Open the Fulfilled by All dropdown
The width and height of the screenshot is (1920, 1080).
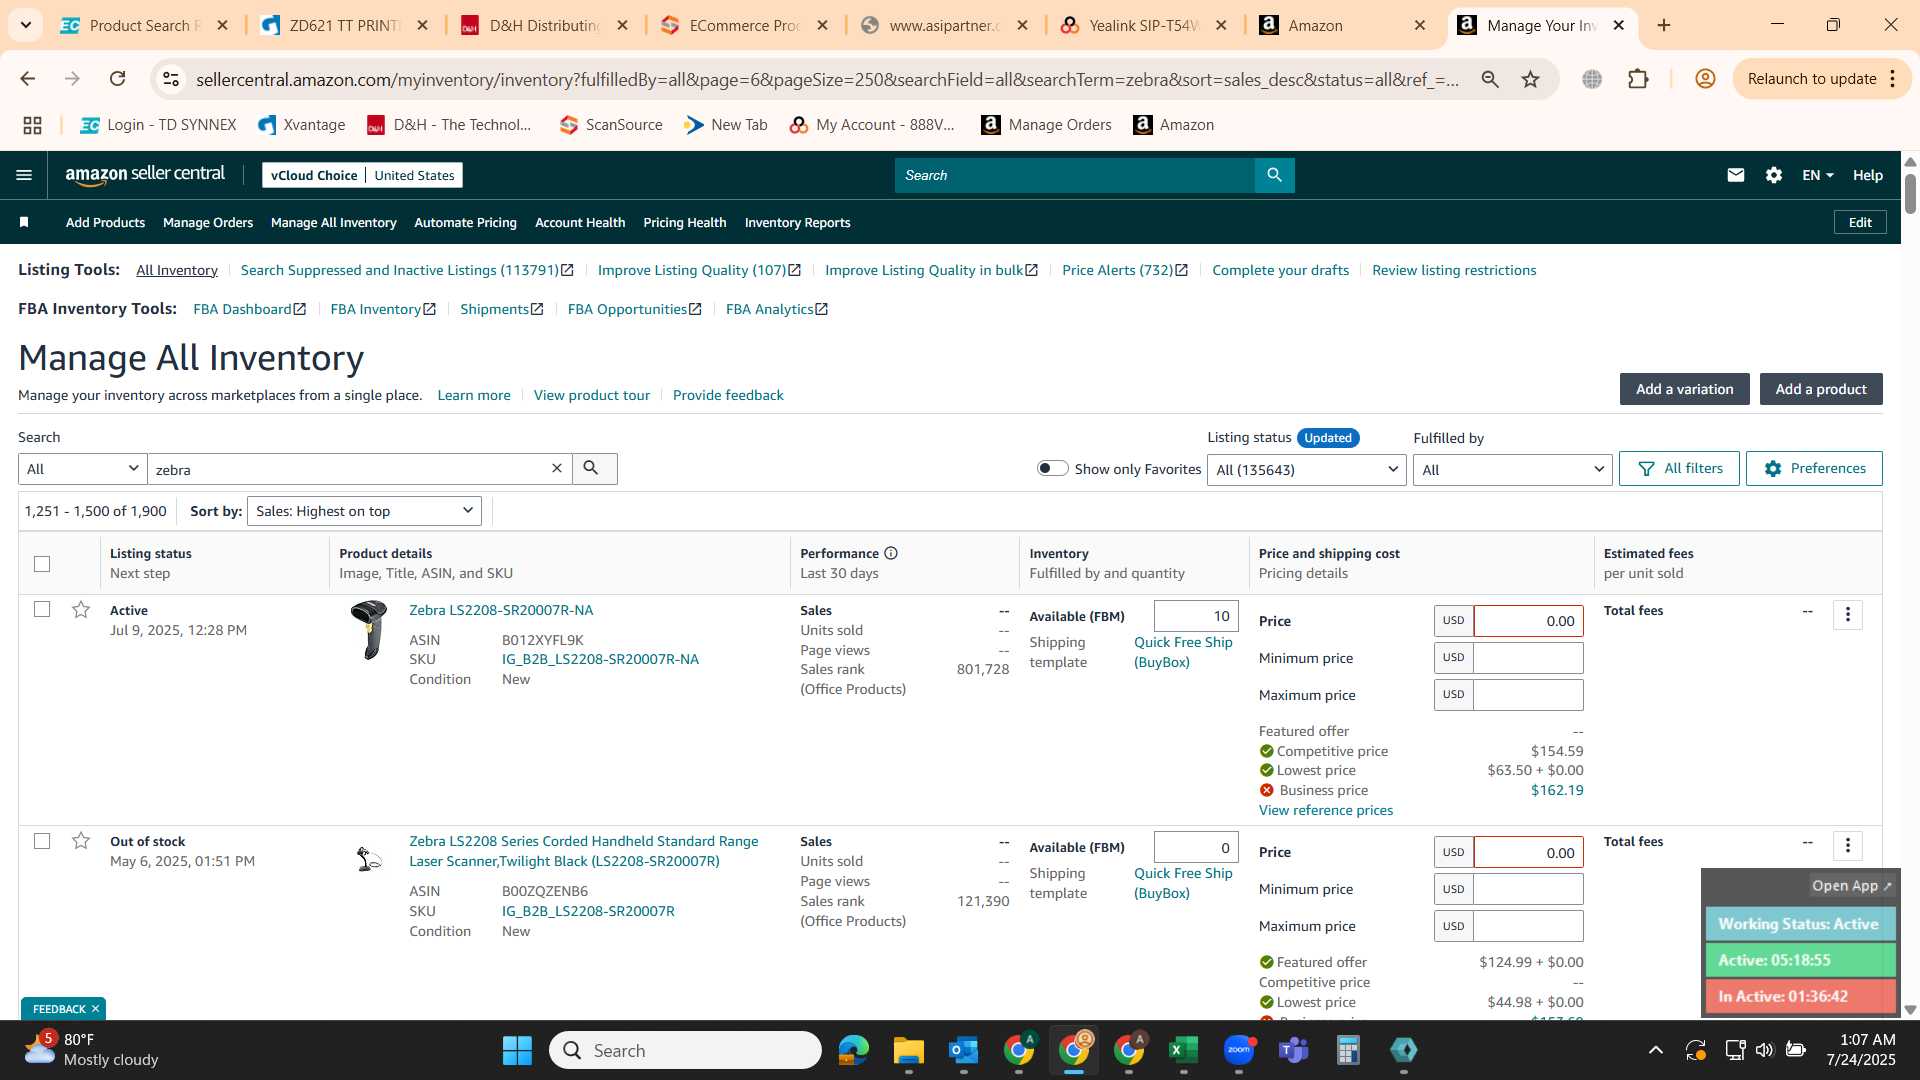tap(1512, 470)
